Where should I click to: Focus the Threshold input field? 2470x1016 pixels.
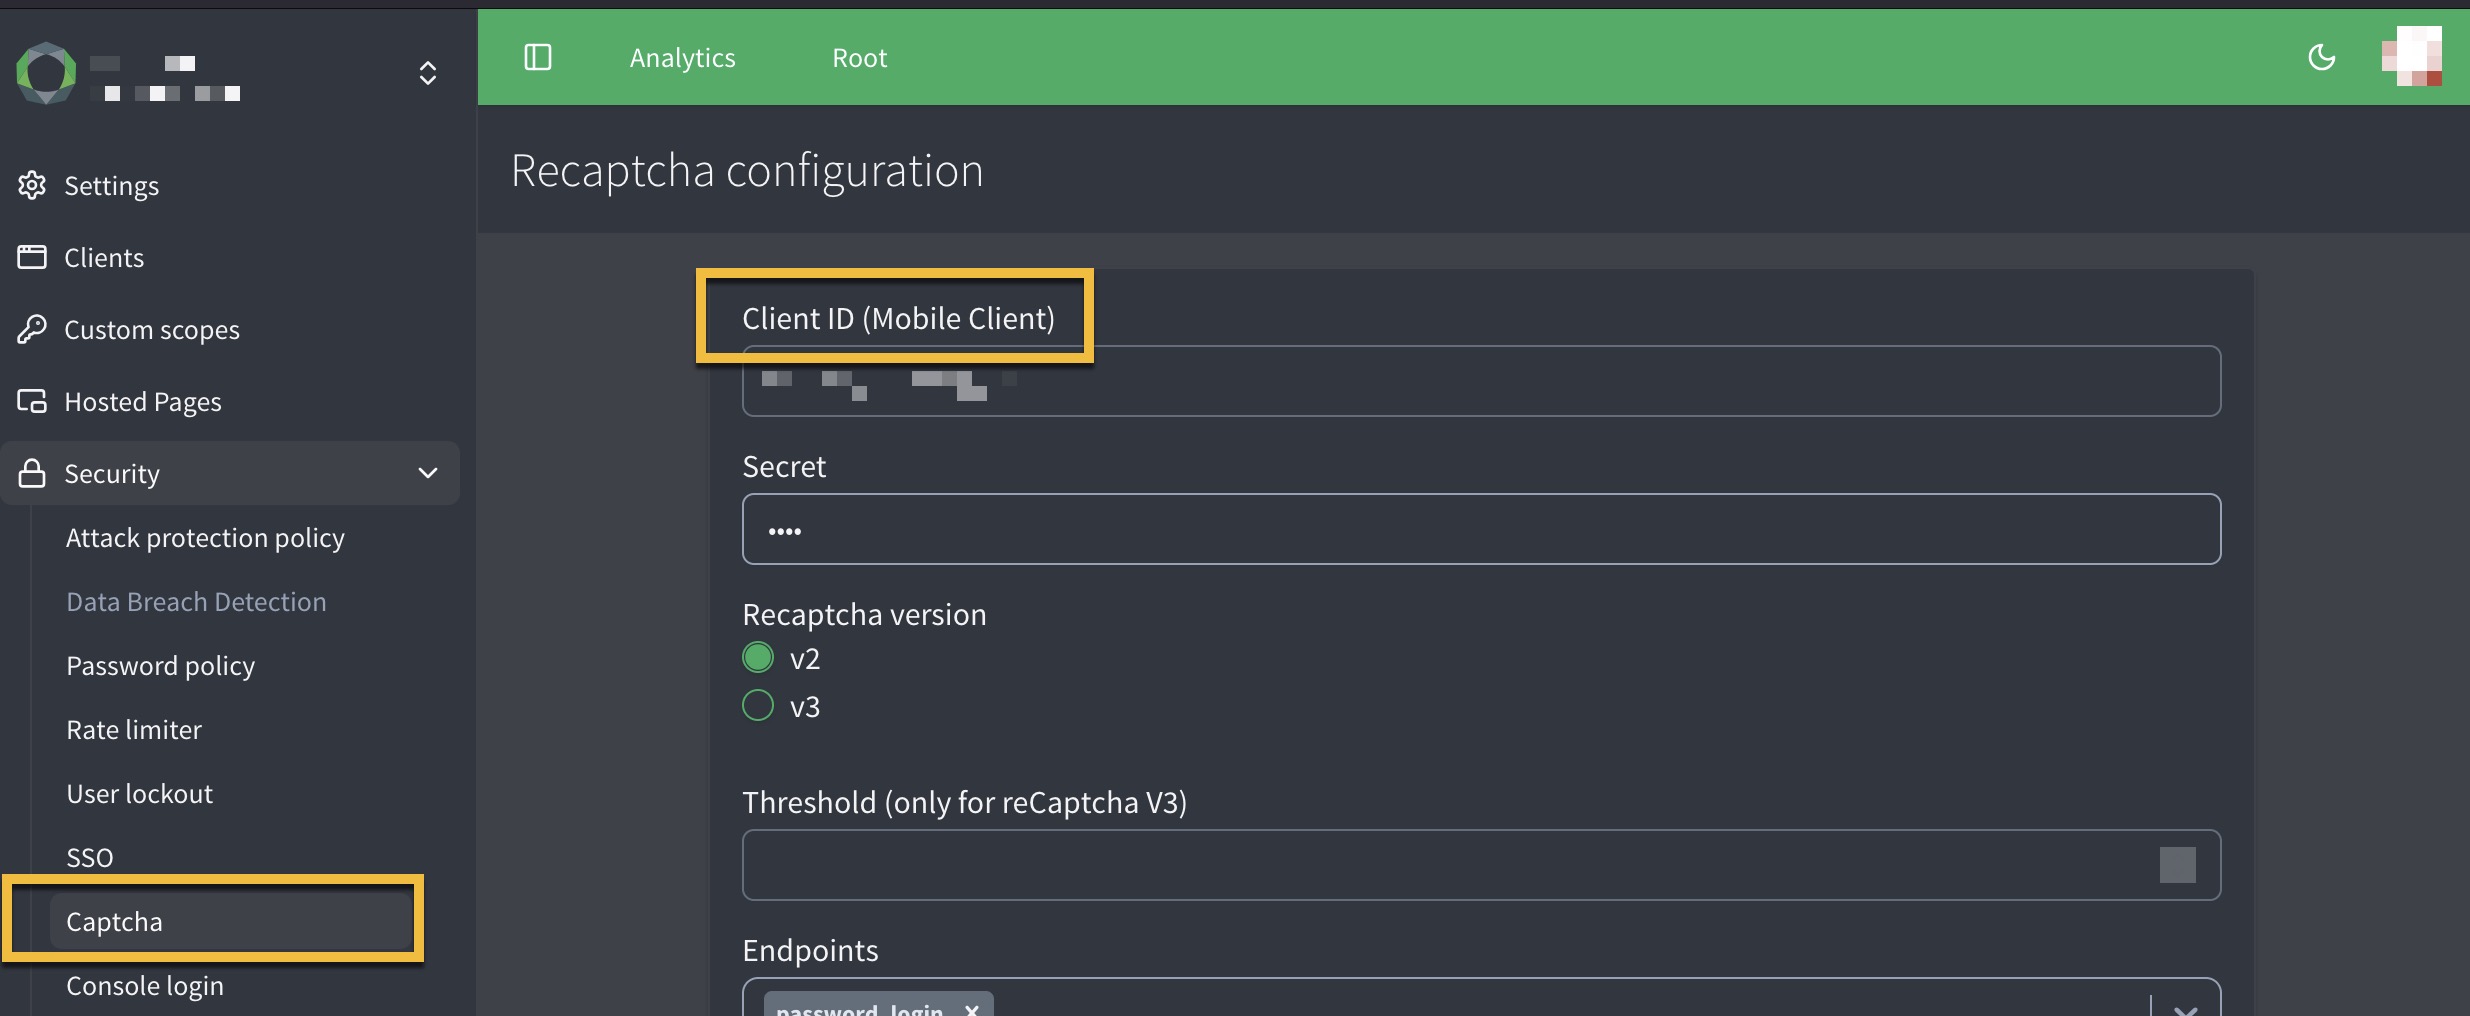point(1481,865)
